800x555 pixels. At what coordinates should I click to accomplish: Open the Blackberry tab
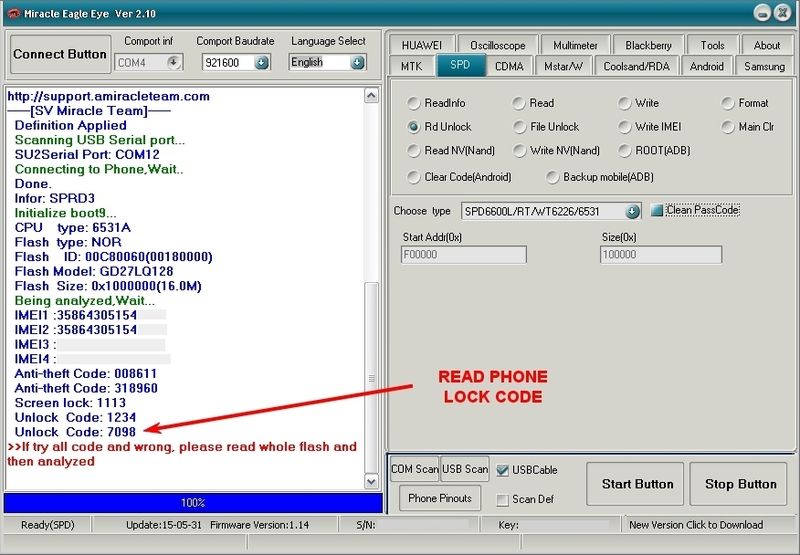point(648,45)
